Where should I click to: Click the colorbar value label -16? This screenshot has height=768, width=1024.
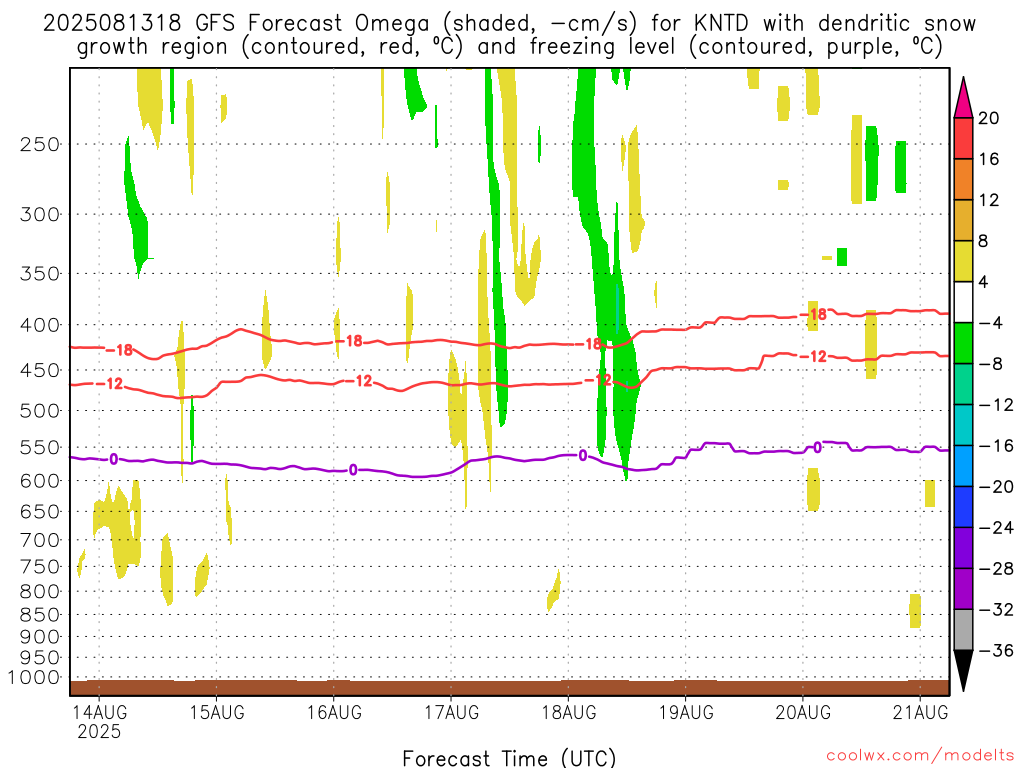tap(996, 446)
